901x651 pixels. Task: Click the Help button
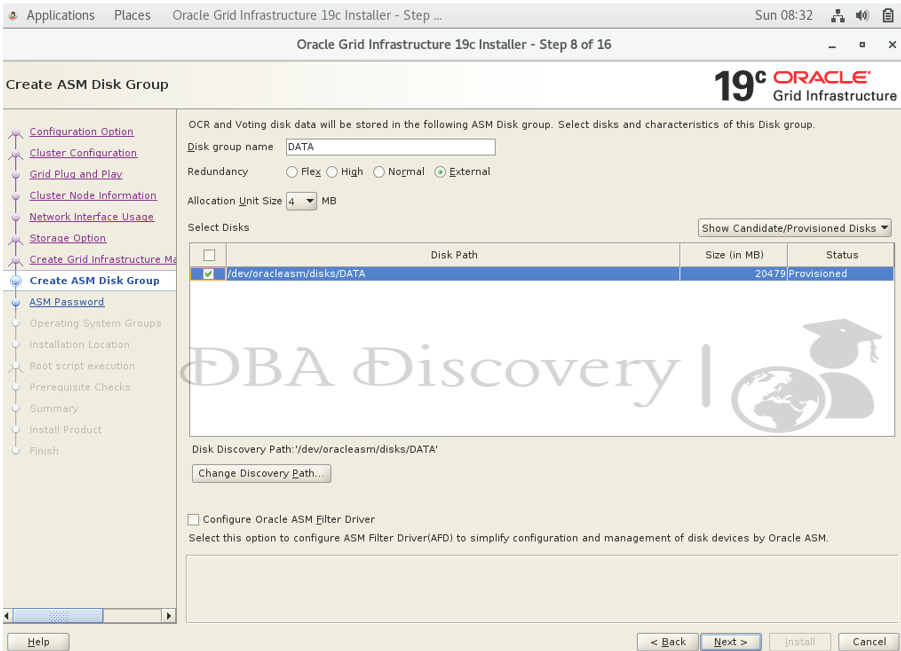38,642
